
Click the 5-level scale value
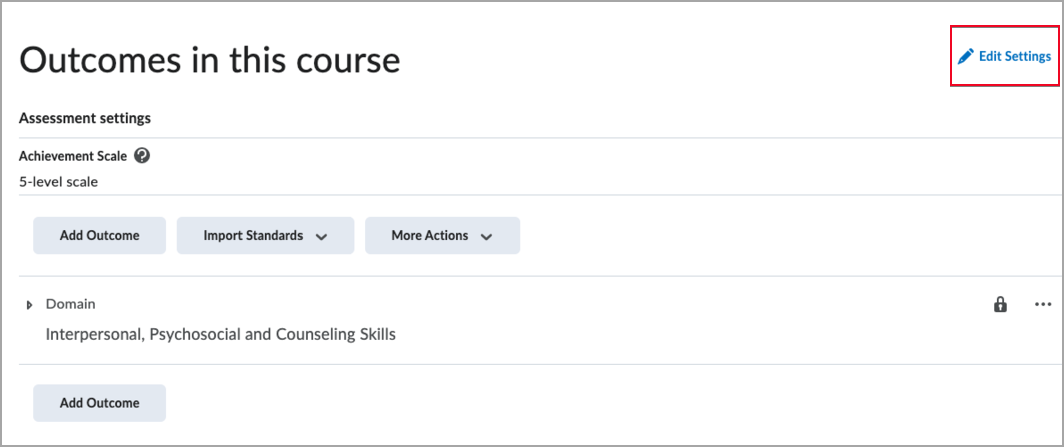coord(58,182)
